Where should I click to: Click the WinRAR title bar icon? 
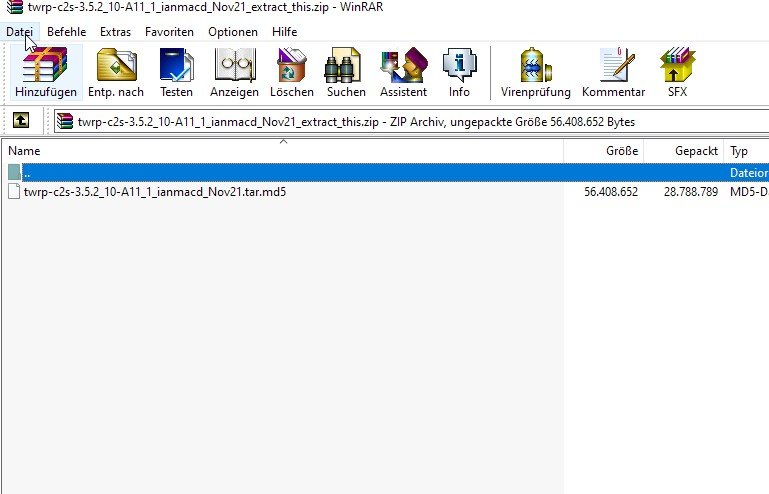point(15,7)
